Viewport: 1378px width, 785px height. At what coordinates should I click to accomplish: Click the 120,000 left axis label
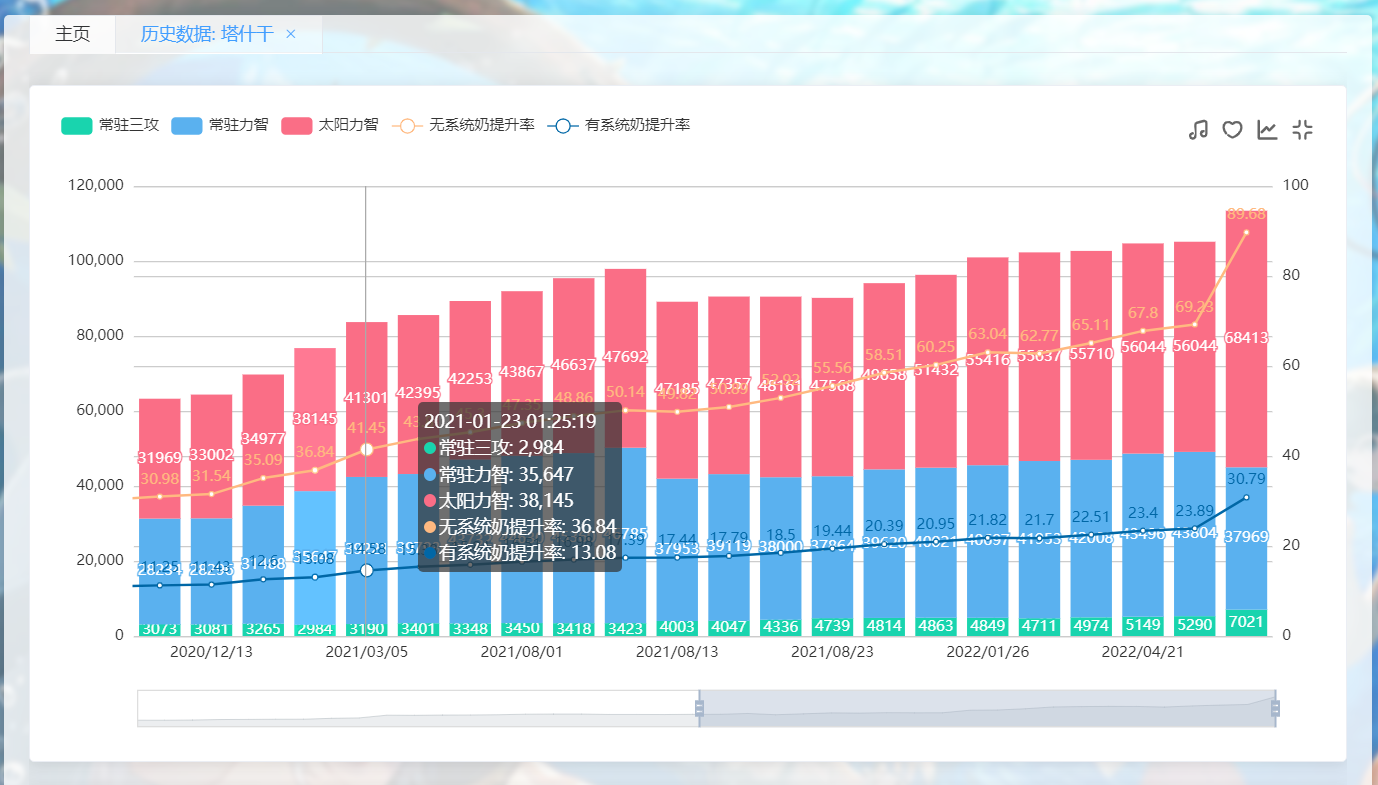click(96, 186)
